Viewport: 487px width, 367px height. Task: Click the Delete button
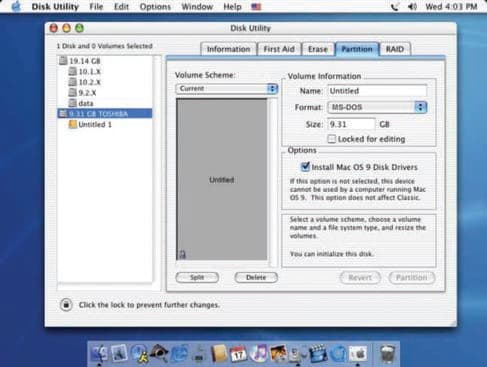click(256, 277)
